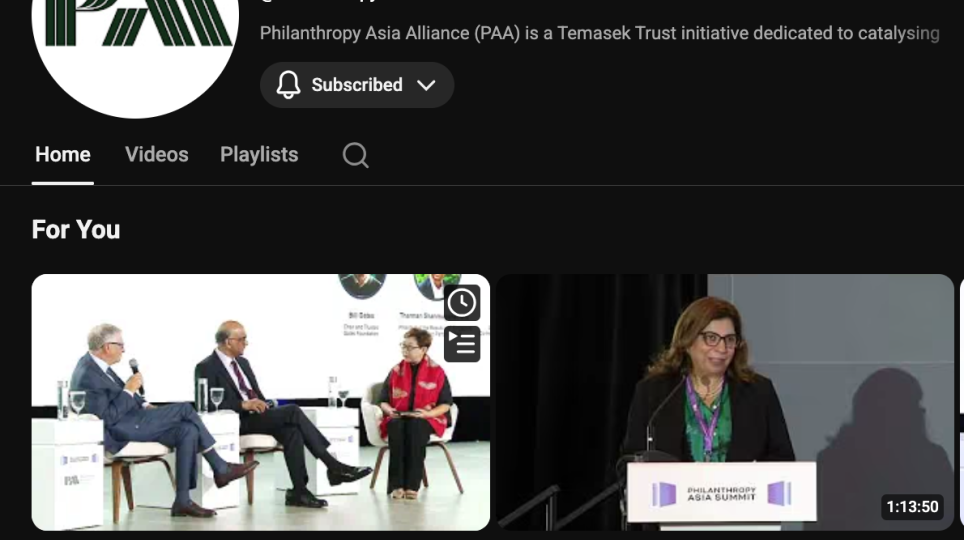The height and width of the screenshot is (540, 964).
Task: Click the 1:13:50 duration badge
Action: pos(912,507)
